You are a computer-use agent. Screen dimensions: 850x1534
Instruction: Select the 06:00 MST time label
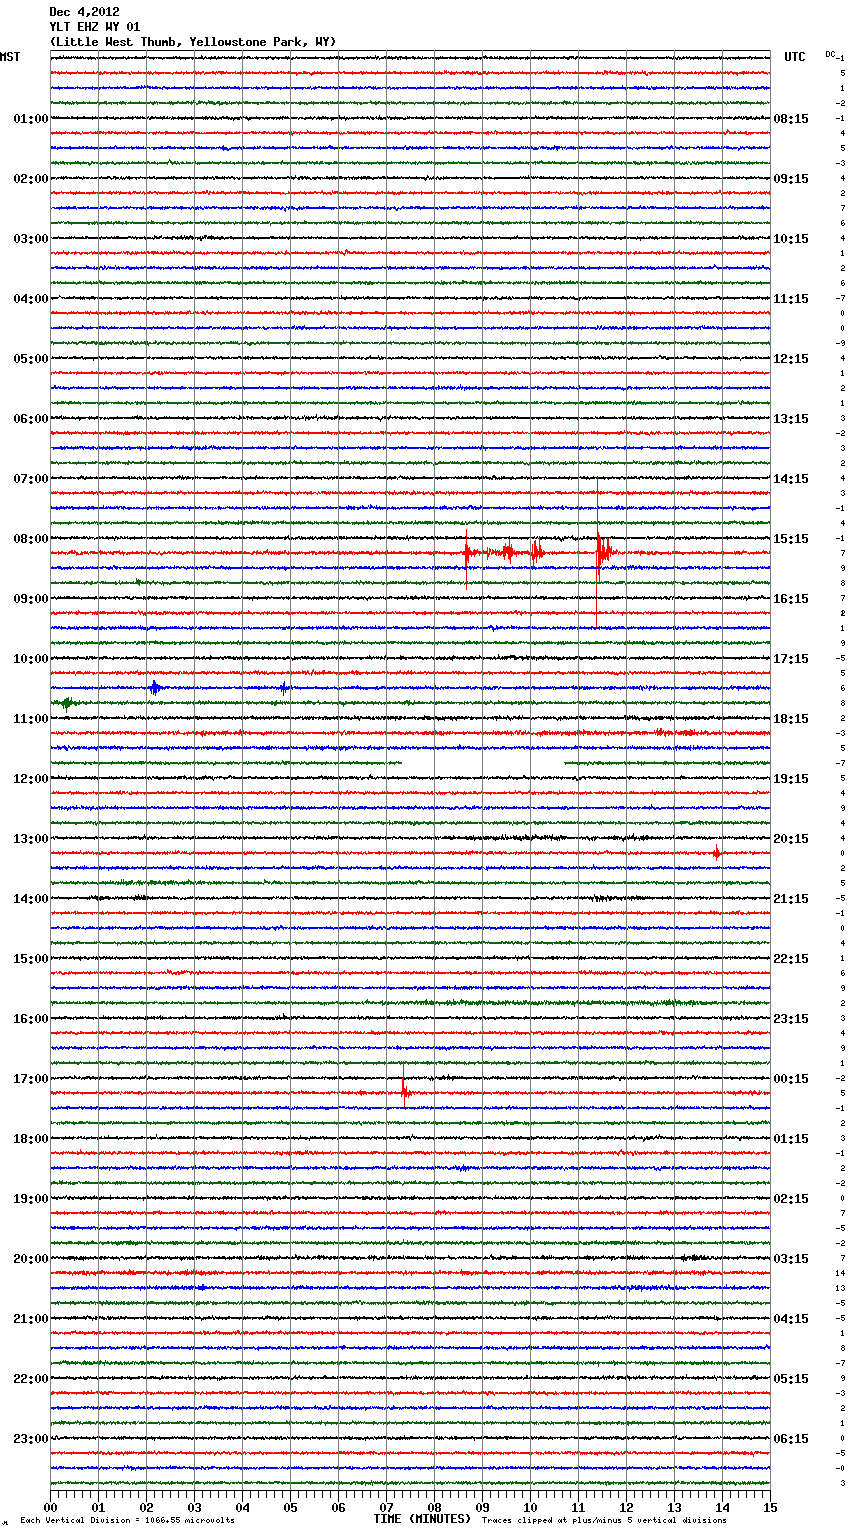point(30,419)
